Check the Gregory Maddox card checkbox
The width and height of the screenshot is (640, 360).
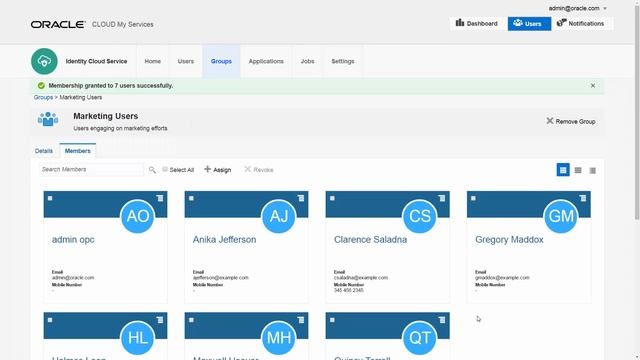click(x=473, y=198)
